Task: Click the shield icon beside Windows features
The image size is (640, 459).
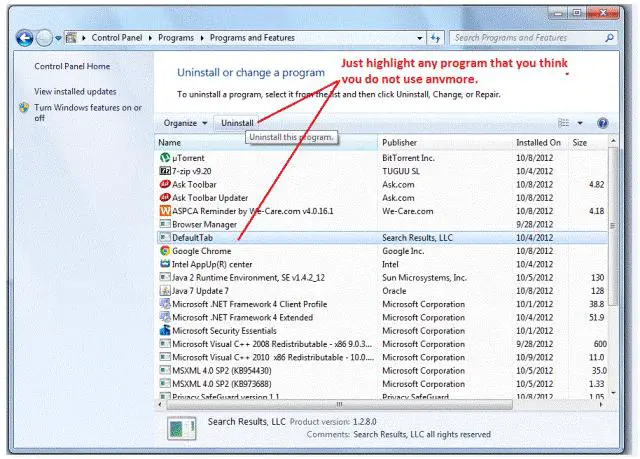Action: 24,108
